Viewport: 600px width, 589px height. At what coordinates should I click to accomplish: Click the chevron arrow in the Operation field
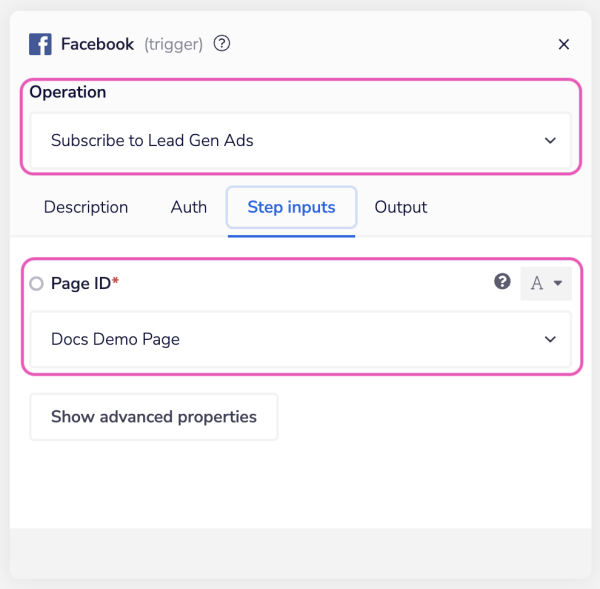(550, 141)
